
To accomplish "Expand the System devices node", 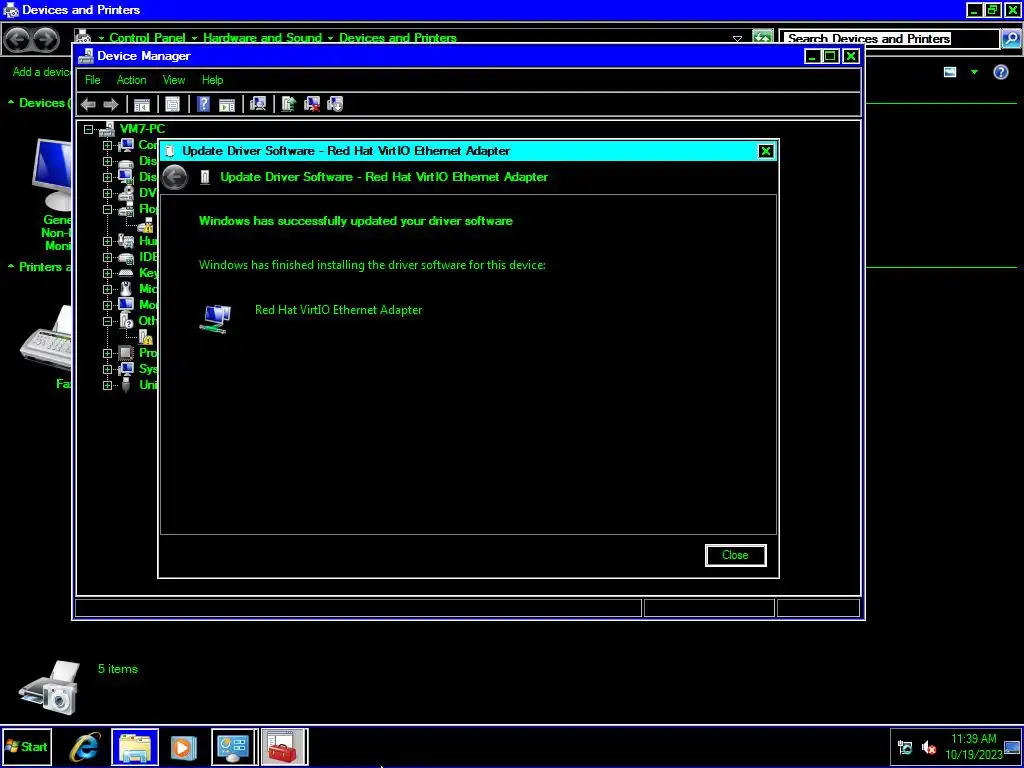I will (108, 369).
